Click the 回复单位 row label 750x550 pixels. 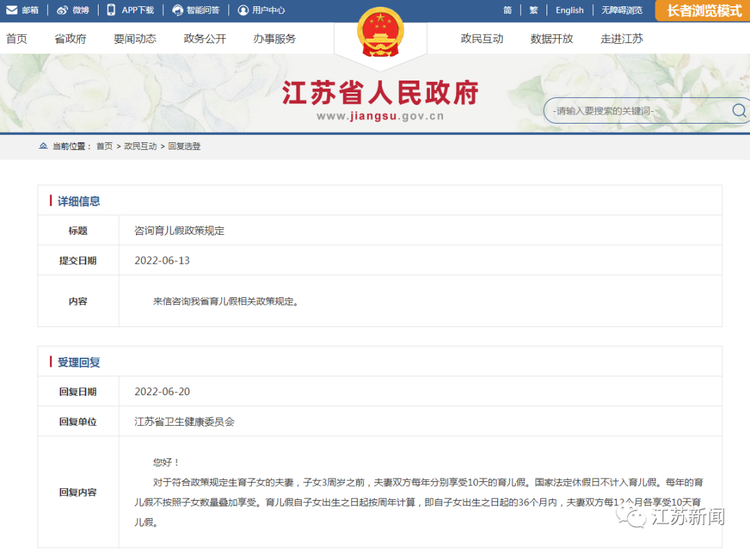(x=78, y=422)
